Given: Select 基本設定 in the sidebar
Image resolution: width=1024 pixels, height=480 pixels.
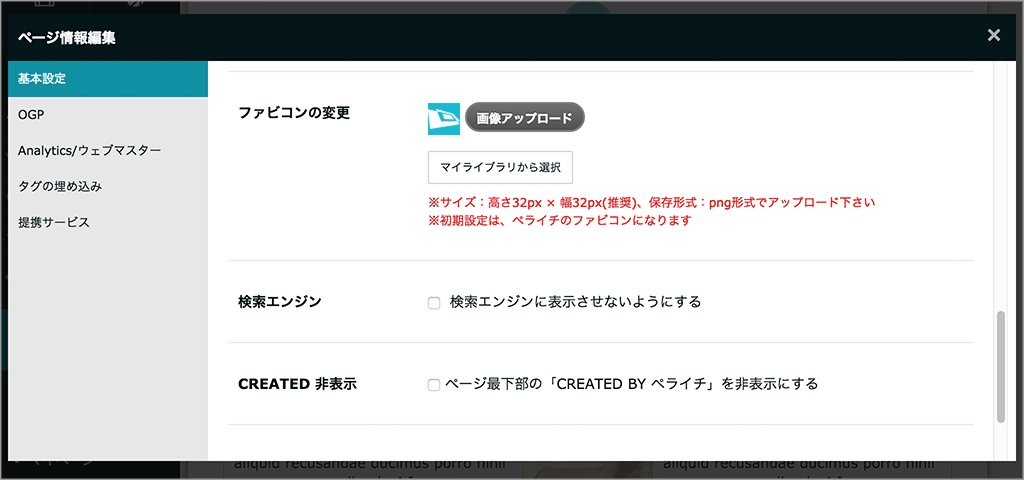Looking at the screenshot, I should (108, 79).
